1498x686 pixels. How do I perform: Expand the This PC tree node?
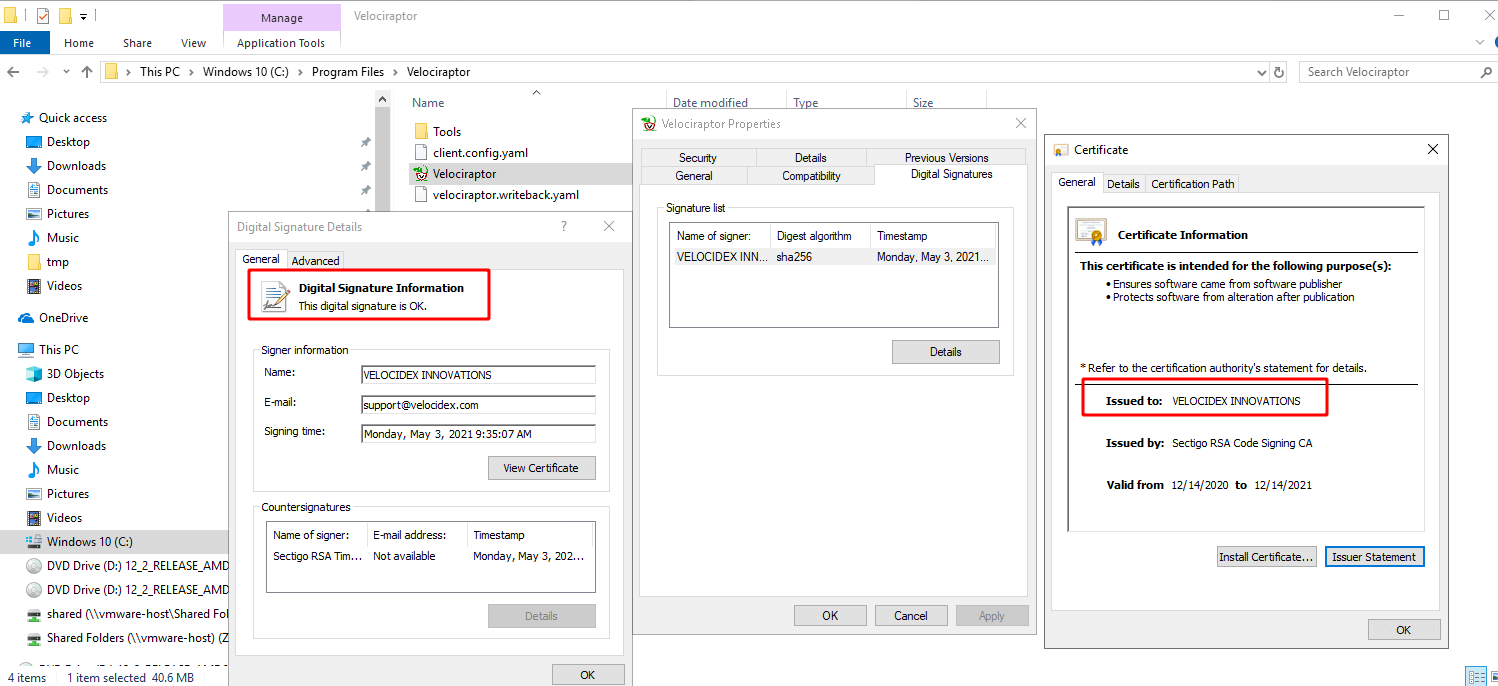[9, 350]
